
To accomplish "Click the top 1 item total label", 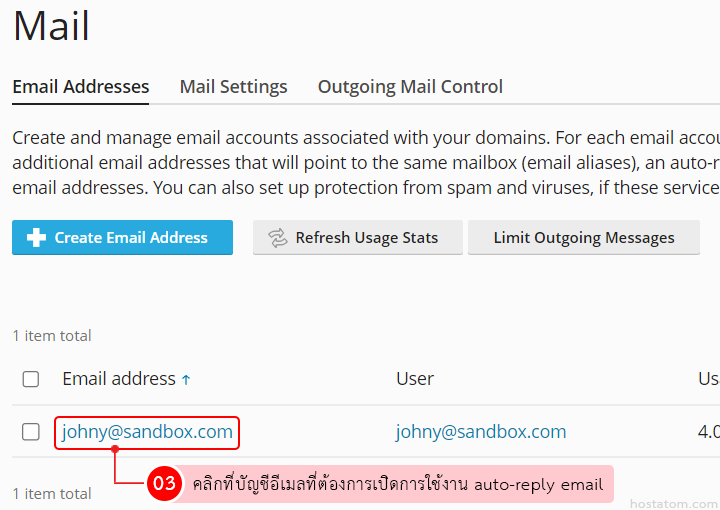I will [52, 336].
